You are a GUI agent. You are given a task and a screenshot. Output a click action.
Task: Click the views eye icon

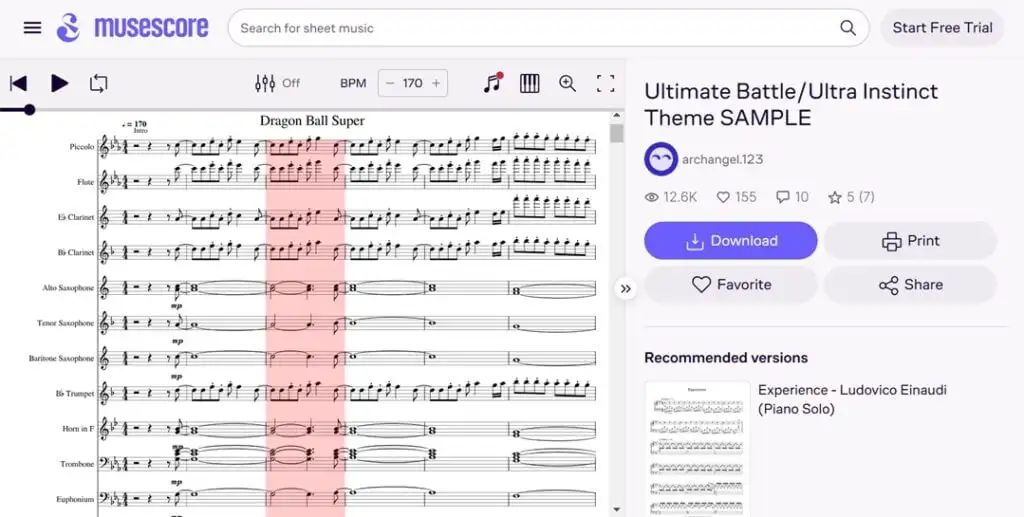pos(651,197)
